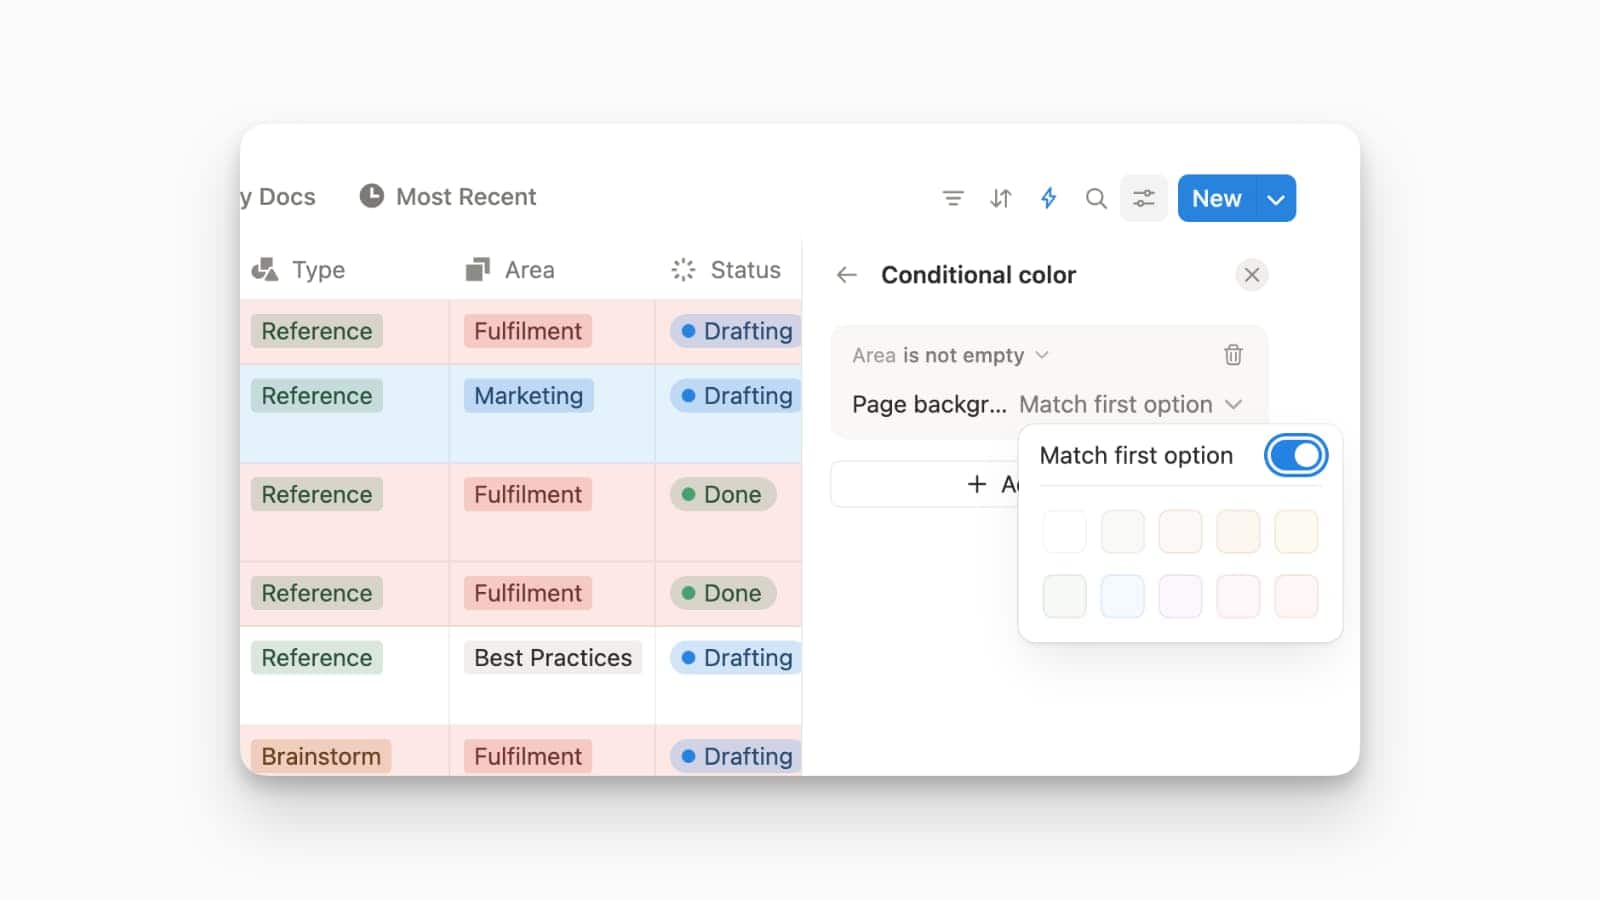
Task: Switch to the Most Recent tab
Action: (448, 197)
